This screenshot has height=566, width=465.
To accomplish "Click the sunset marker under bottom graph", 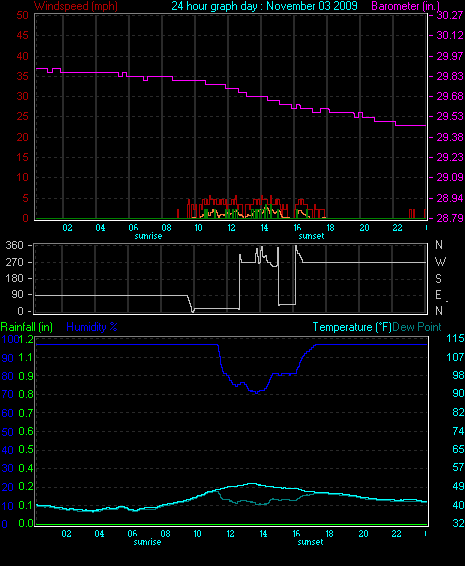I will point(310,542).
